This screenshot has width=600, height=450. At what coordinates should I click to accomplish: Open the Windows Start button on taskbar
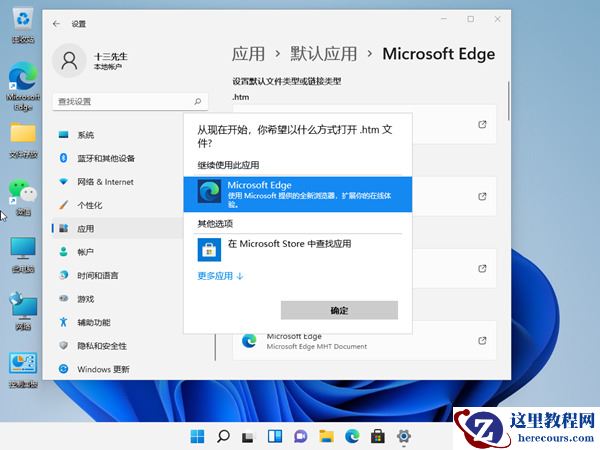pos(197,436)
